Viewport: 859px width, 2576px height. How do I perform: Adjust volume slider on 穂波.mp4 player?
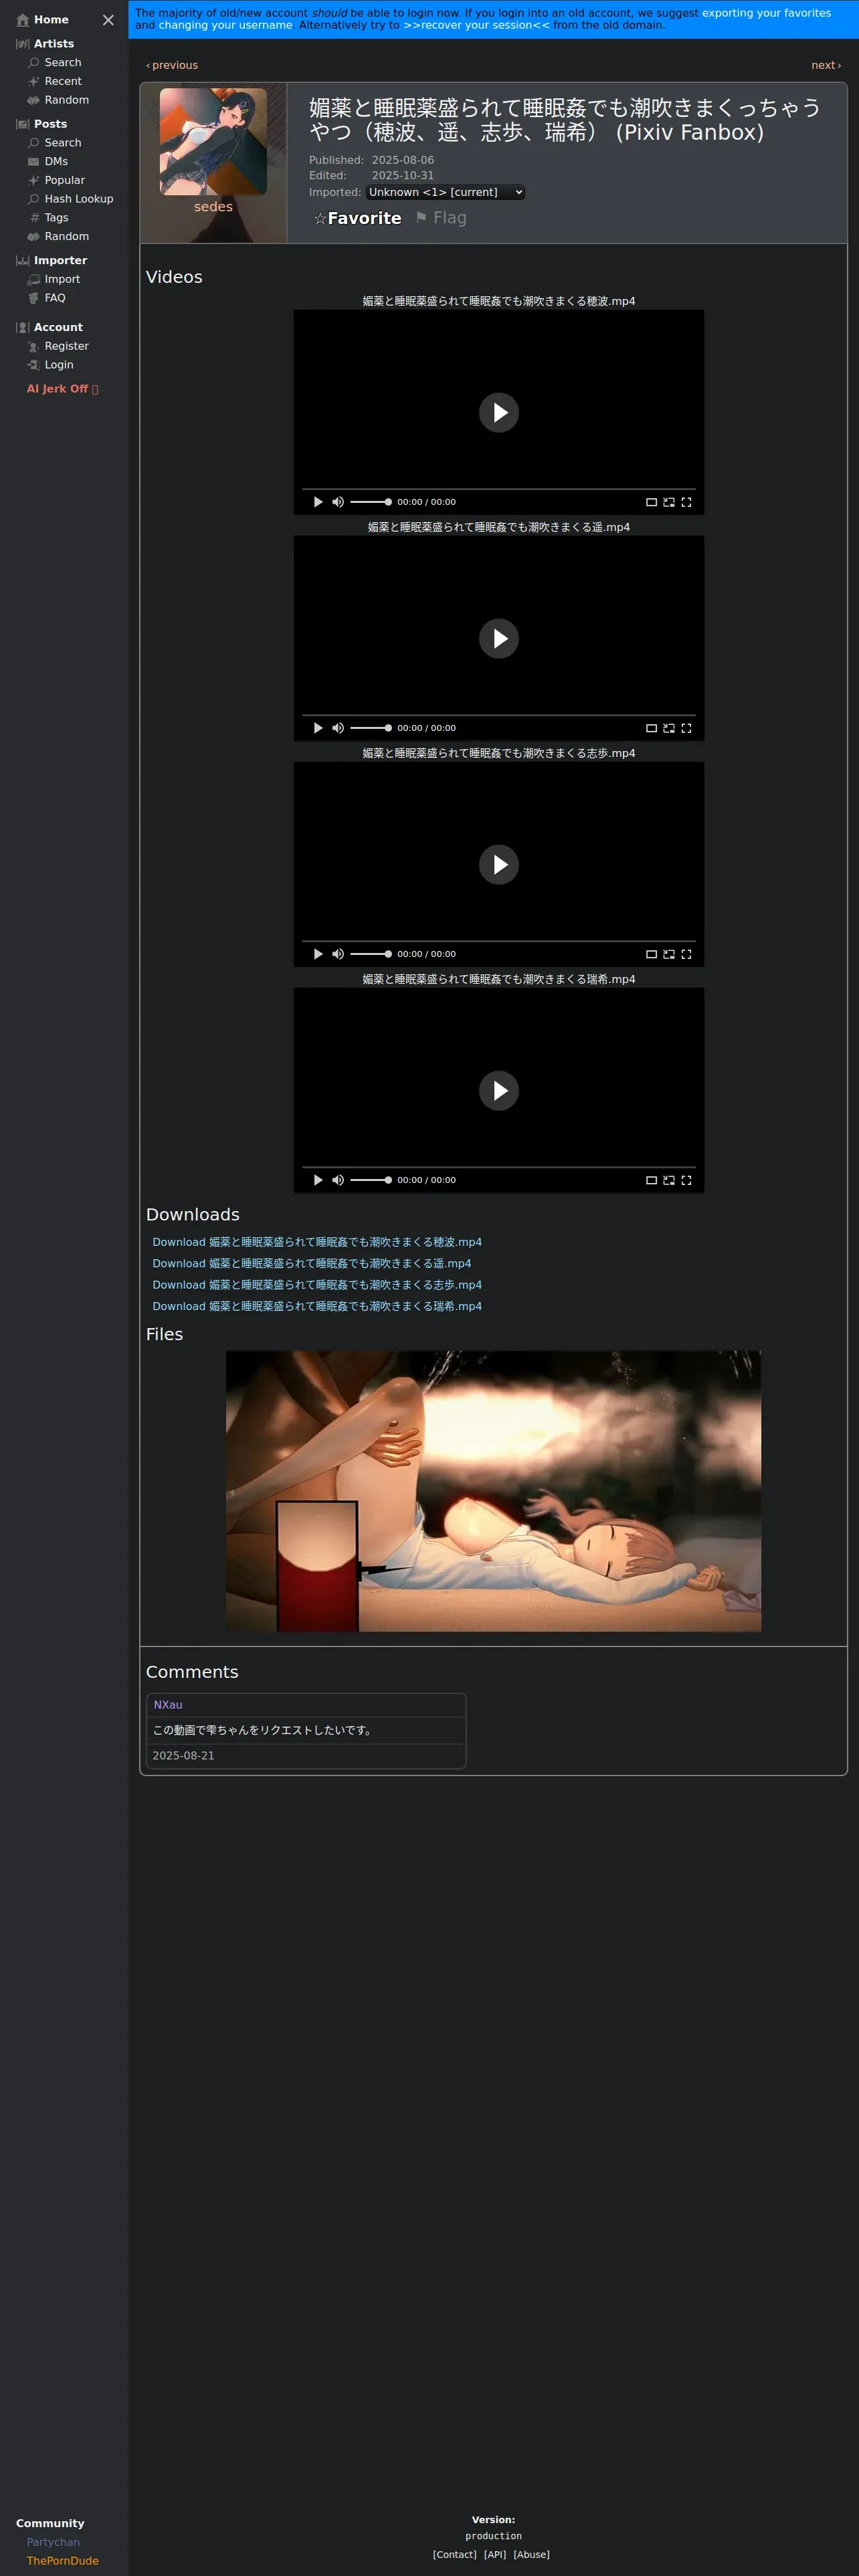point(370,502)
